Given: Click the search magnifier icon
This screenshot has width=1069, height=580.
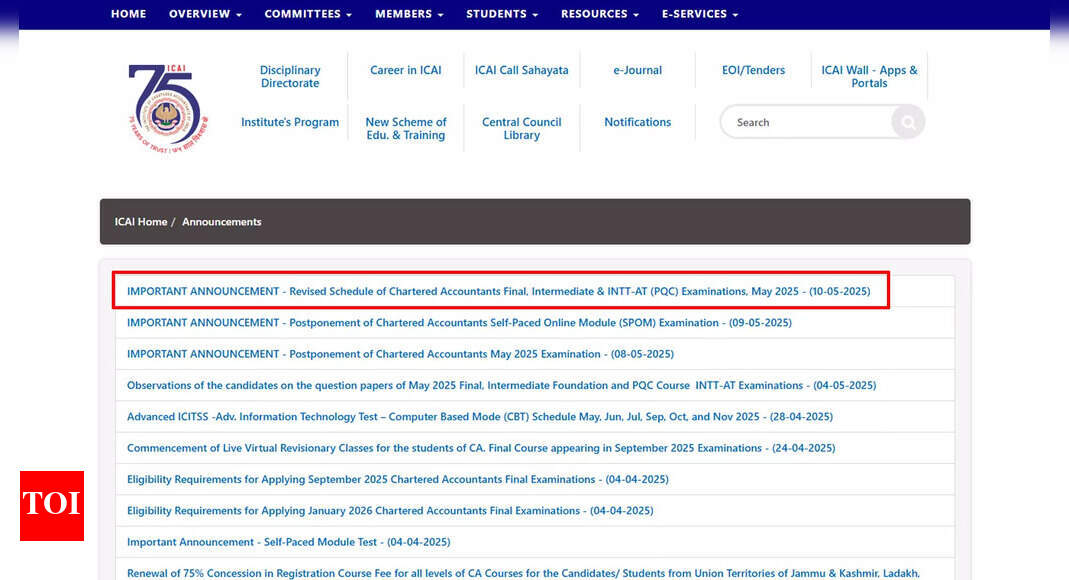Looking at the screenshot, I should point(907,122).
